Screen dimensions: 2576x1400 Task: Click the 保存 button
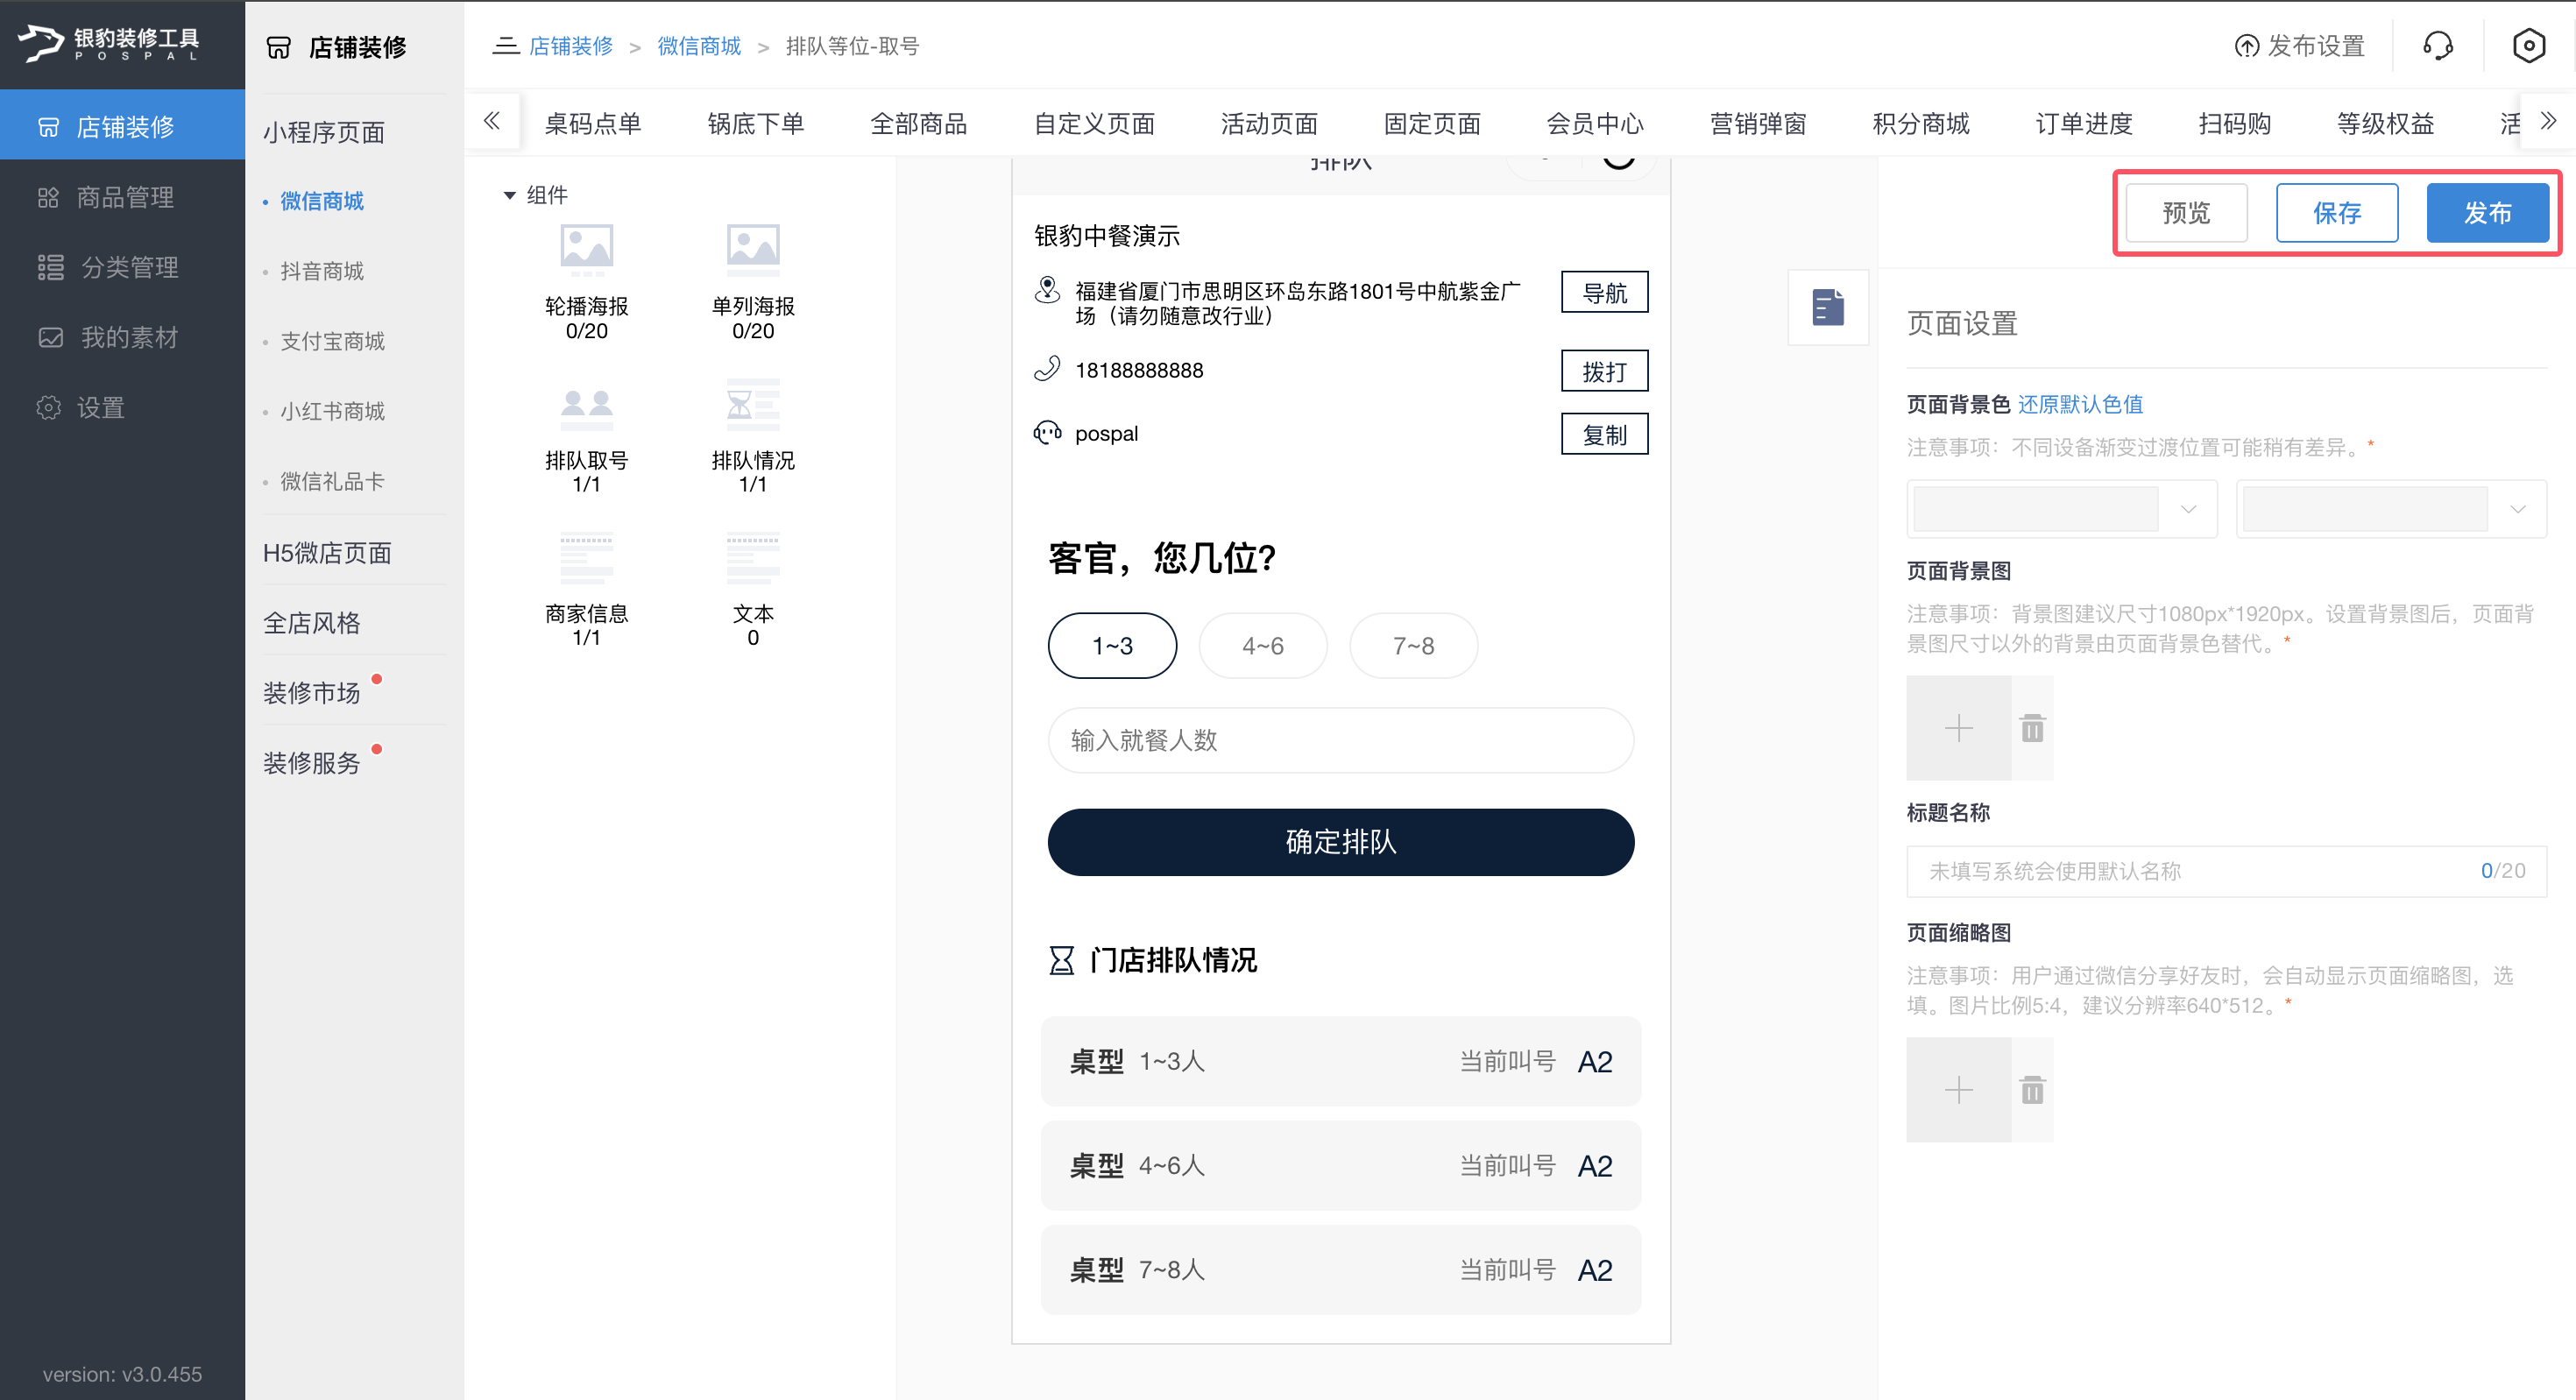2337,212
